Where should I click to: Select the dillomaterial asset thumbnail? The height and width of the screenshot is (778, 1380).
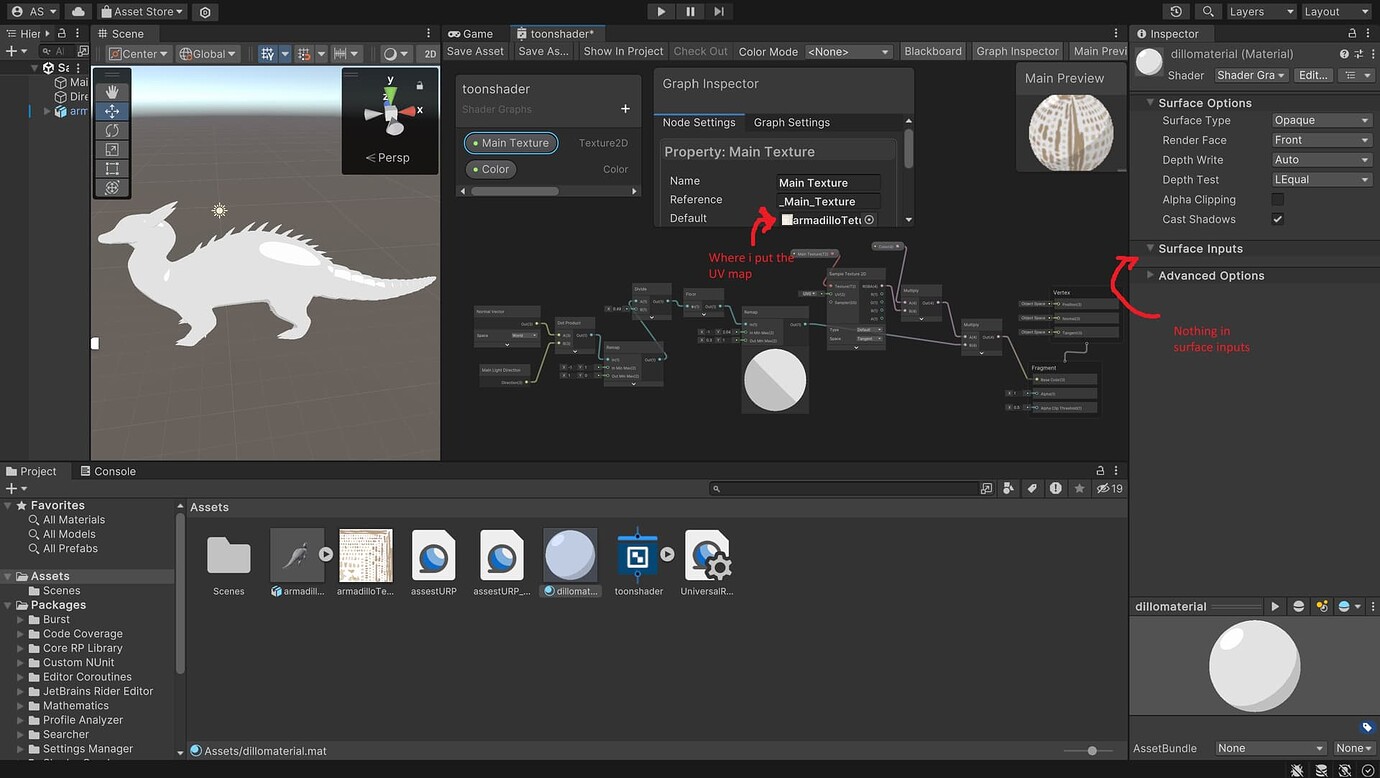click(x=570, y=555)
